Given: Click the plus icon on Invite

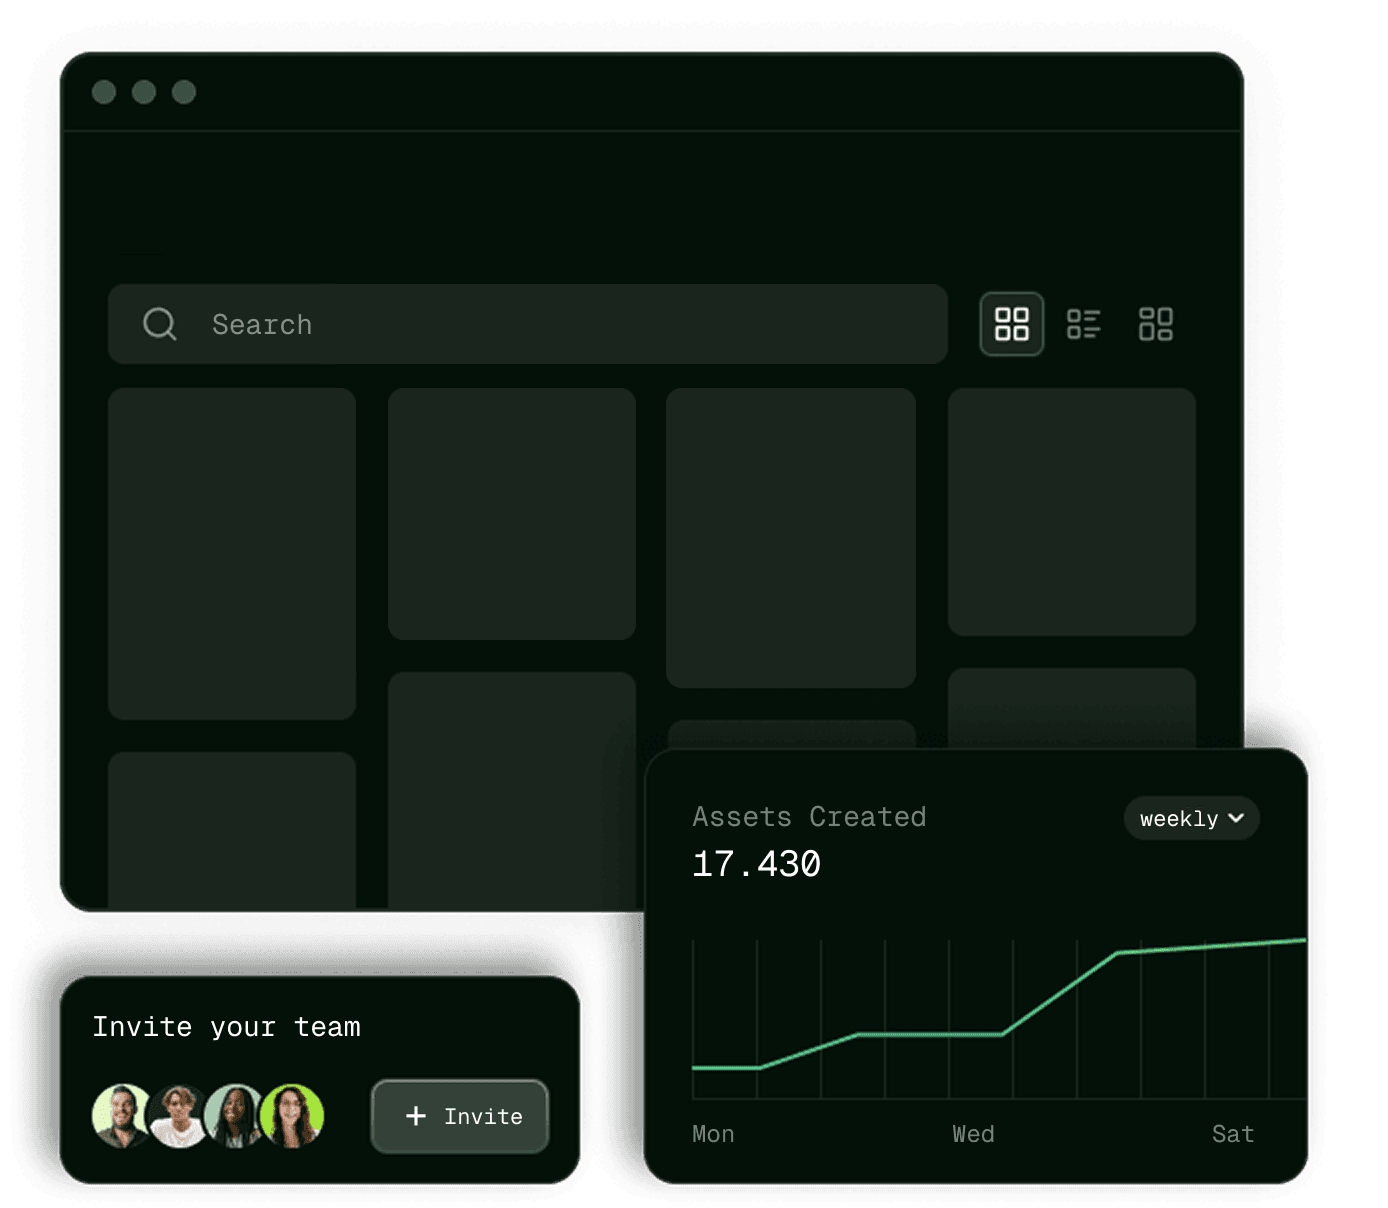Looking at the screenshot, I should click(416, 1116).
